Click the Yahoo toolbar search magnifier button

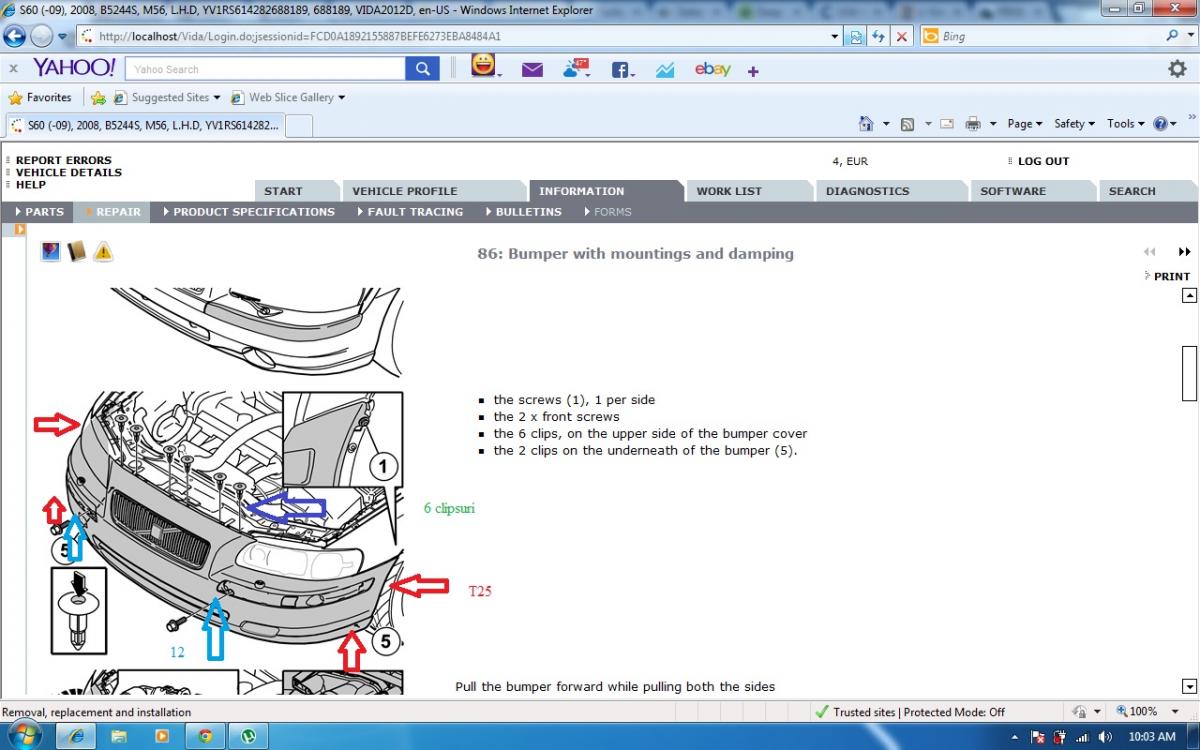point(422,69)
